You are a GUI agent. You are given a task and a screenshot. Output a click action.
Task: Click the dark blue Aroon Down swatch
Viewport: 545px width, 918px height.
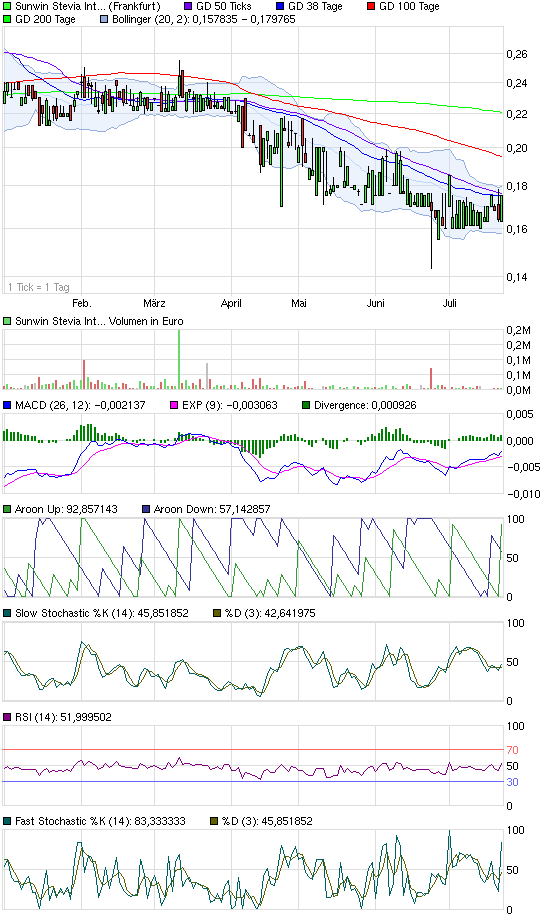pos(146,509)
